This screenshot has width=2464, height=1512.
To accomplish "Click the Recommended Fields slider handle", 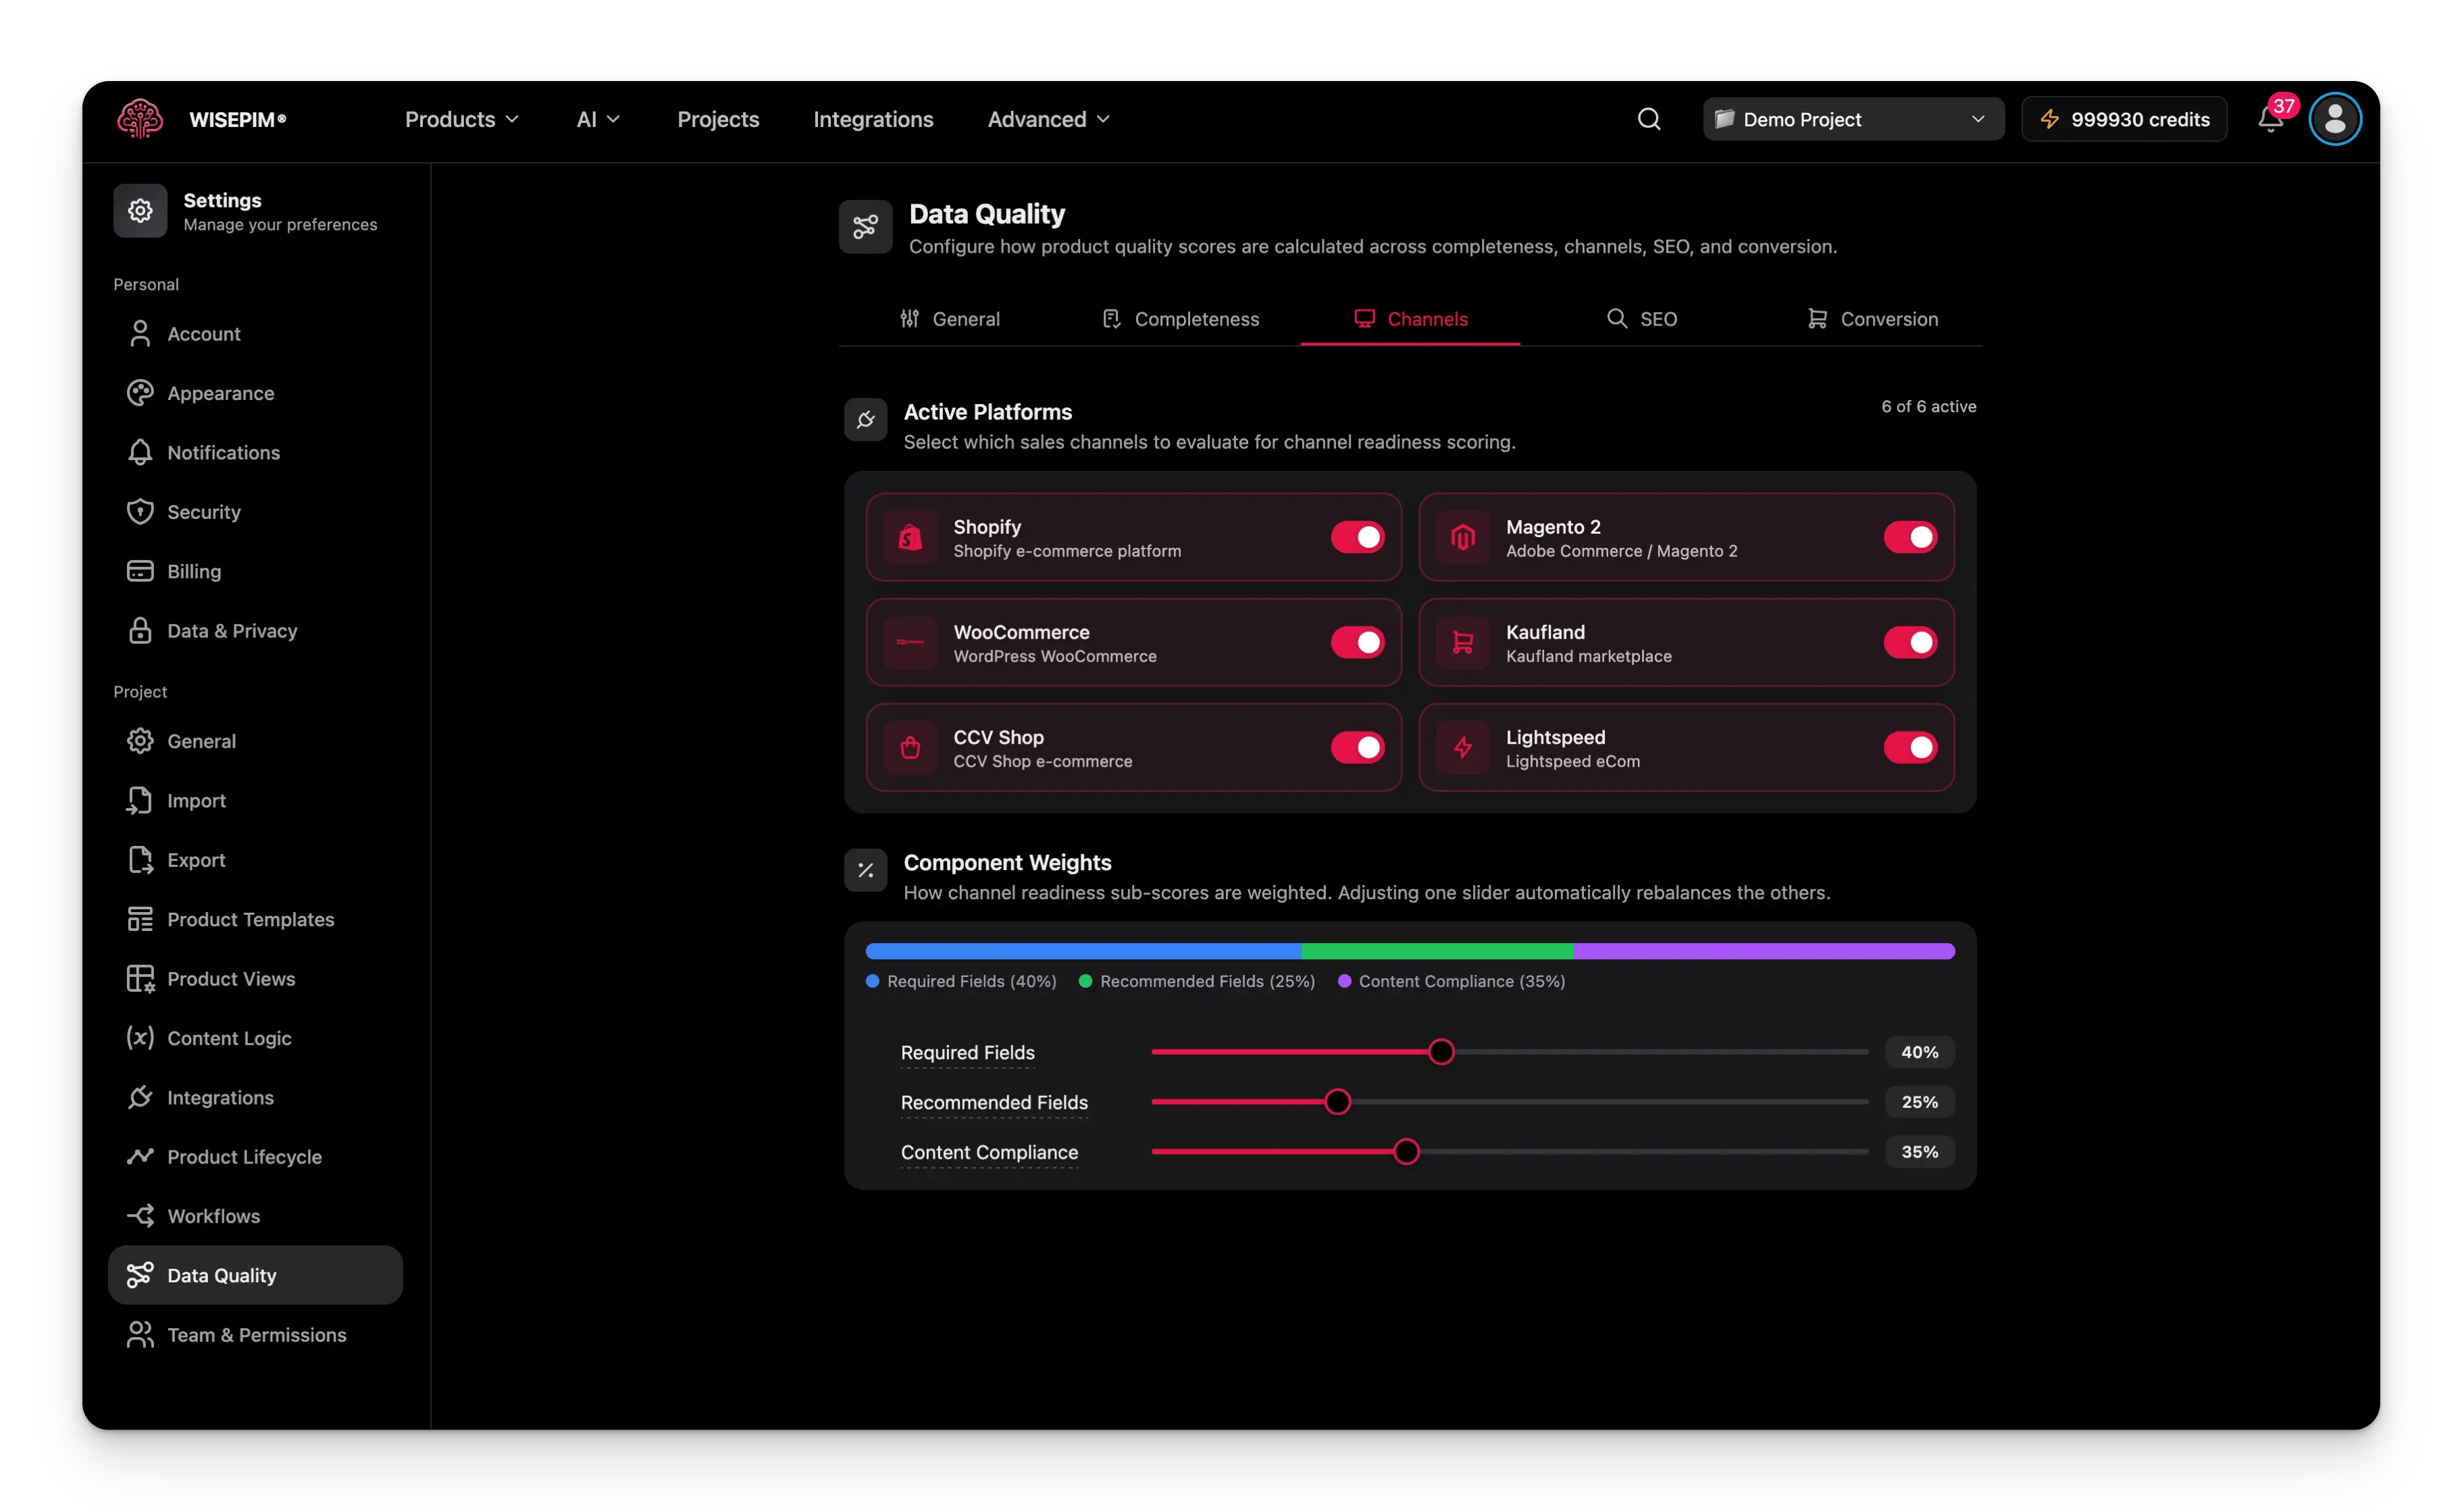I will (x=1337, y=1102).
